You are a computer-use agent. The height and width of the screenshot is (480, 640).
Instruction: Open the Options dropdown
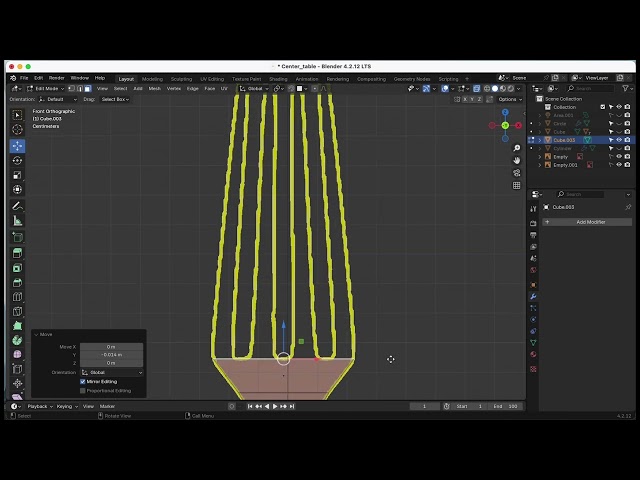click(x=510, y=99)
